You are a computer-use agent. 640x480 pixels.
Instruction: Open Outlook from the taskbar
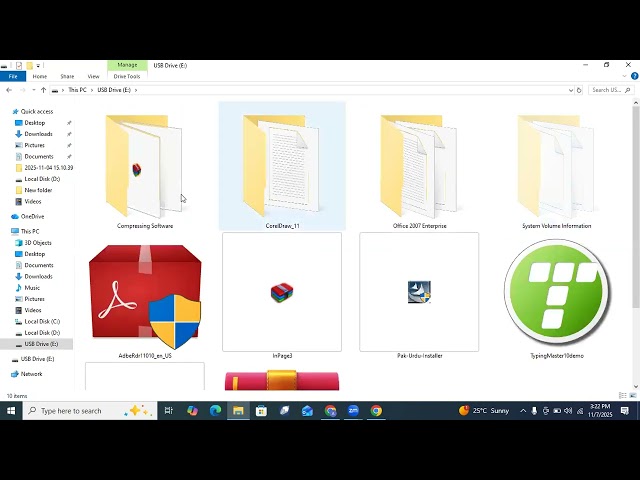point(307,411)
